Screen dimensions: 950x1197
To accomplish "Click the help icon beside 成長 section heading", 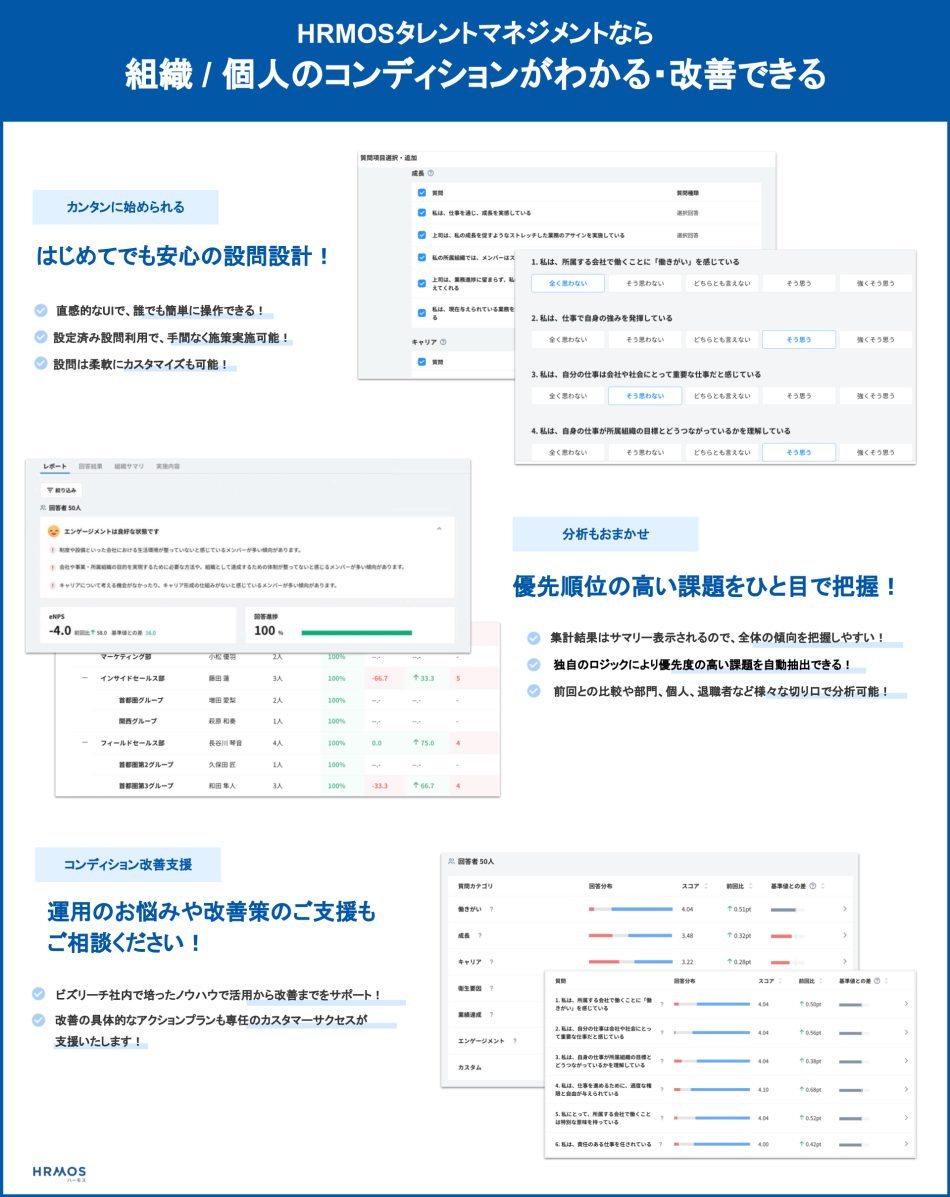I will tap(431, 173).
